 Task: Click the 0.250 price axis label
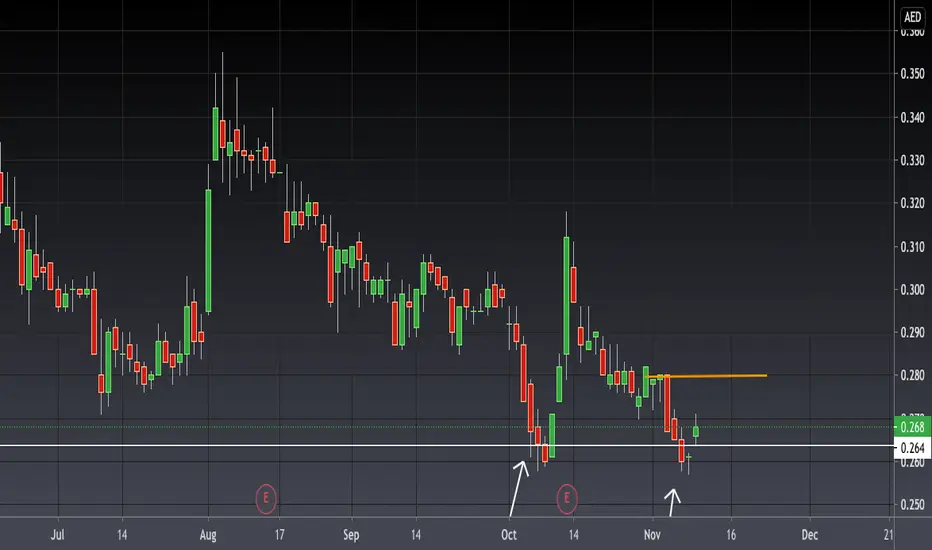[912, 504]
